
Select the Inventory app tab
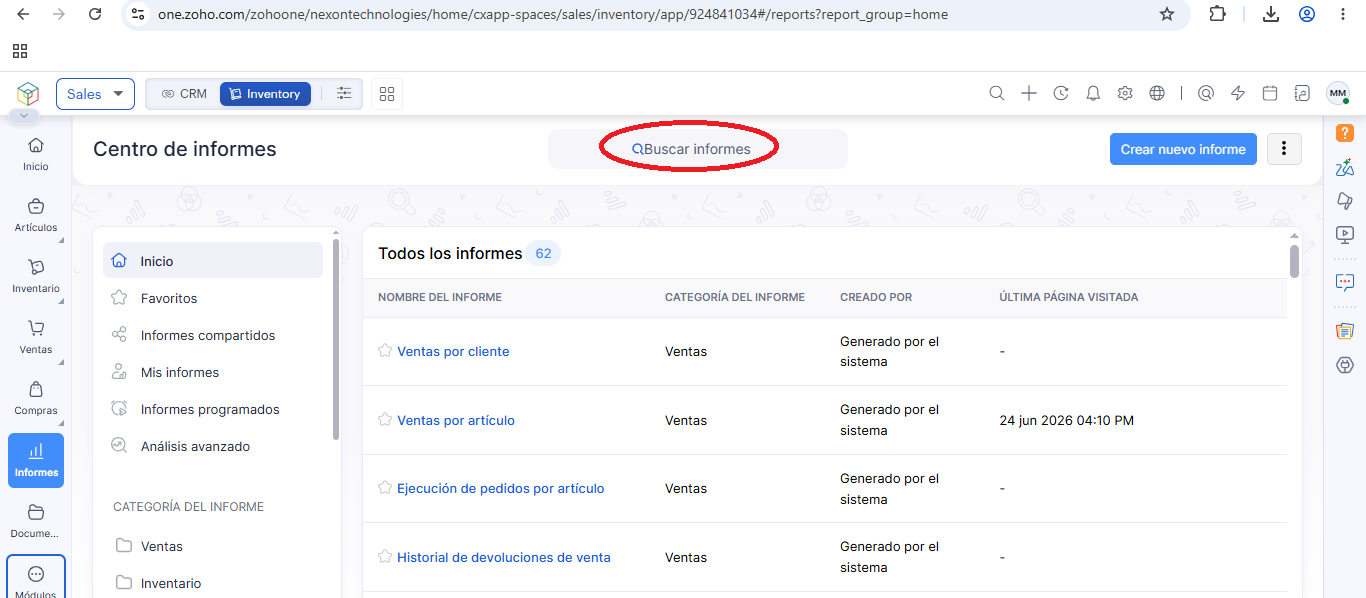click(x=265, y=94)
